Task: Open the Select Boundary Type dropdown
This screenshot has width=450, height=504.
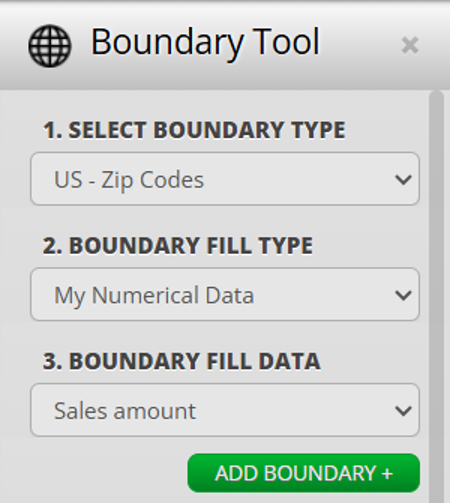Action: (x=225, y=179)
